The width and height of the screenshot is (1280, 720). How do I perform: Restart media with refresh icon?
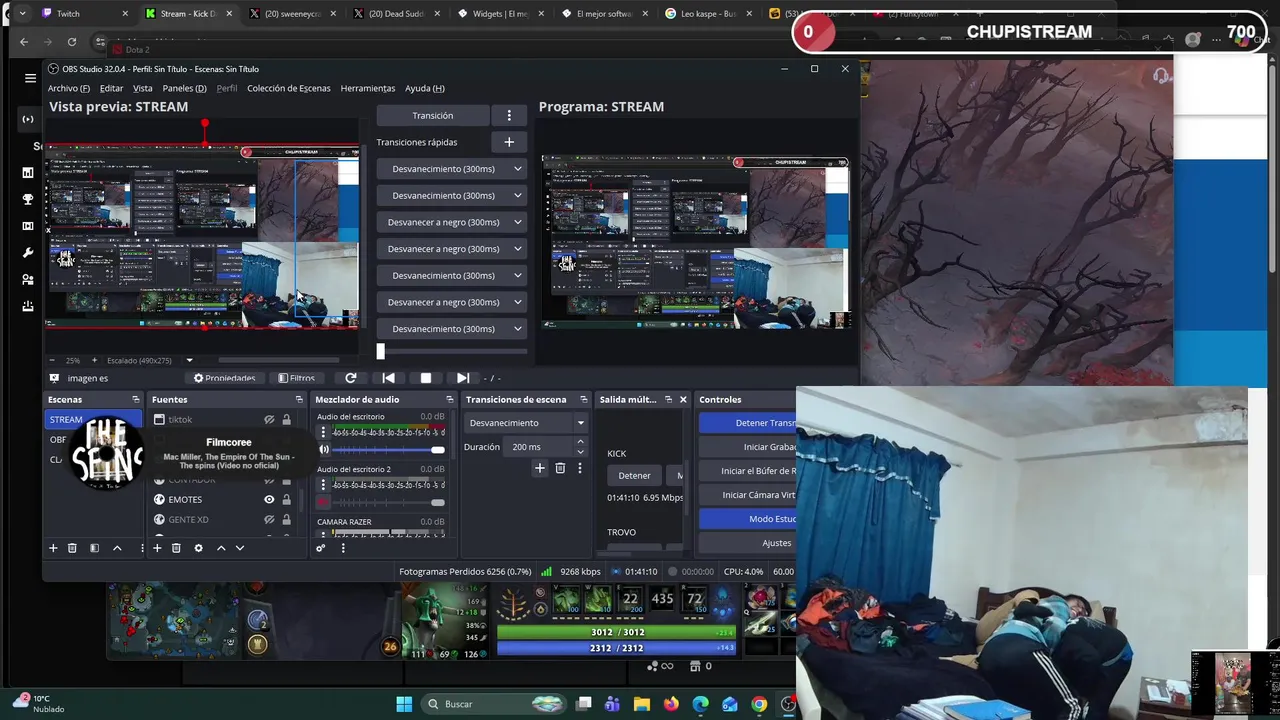[x=350, y=378]
